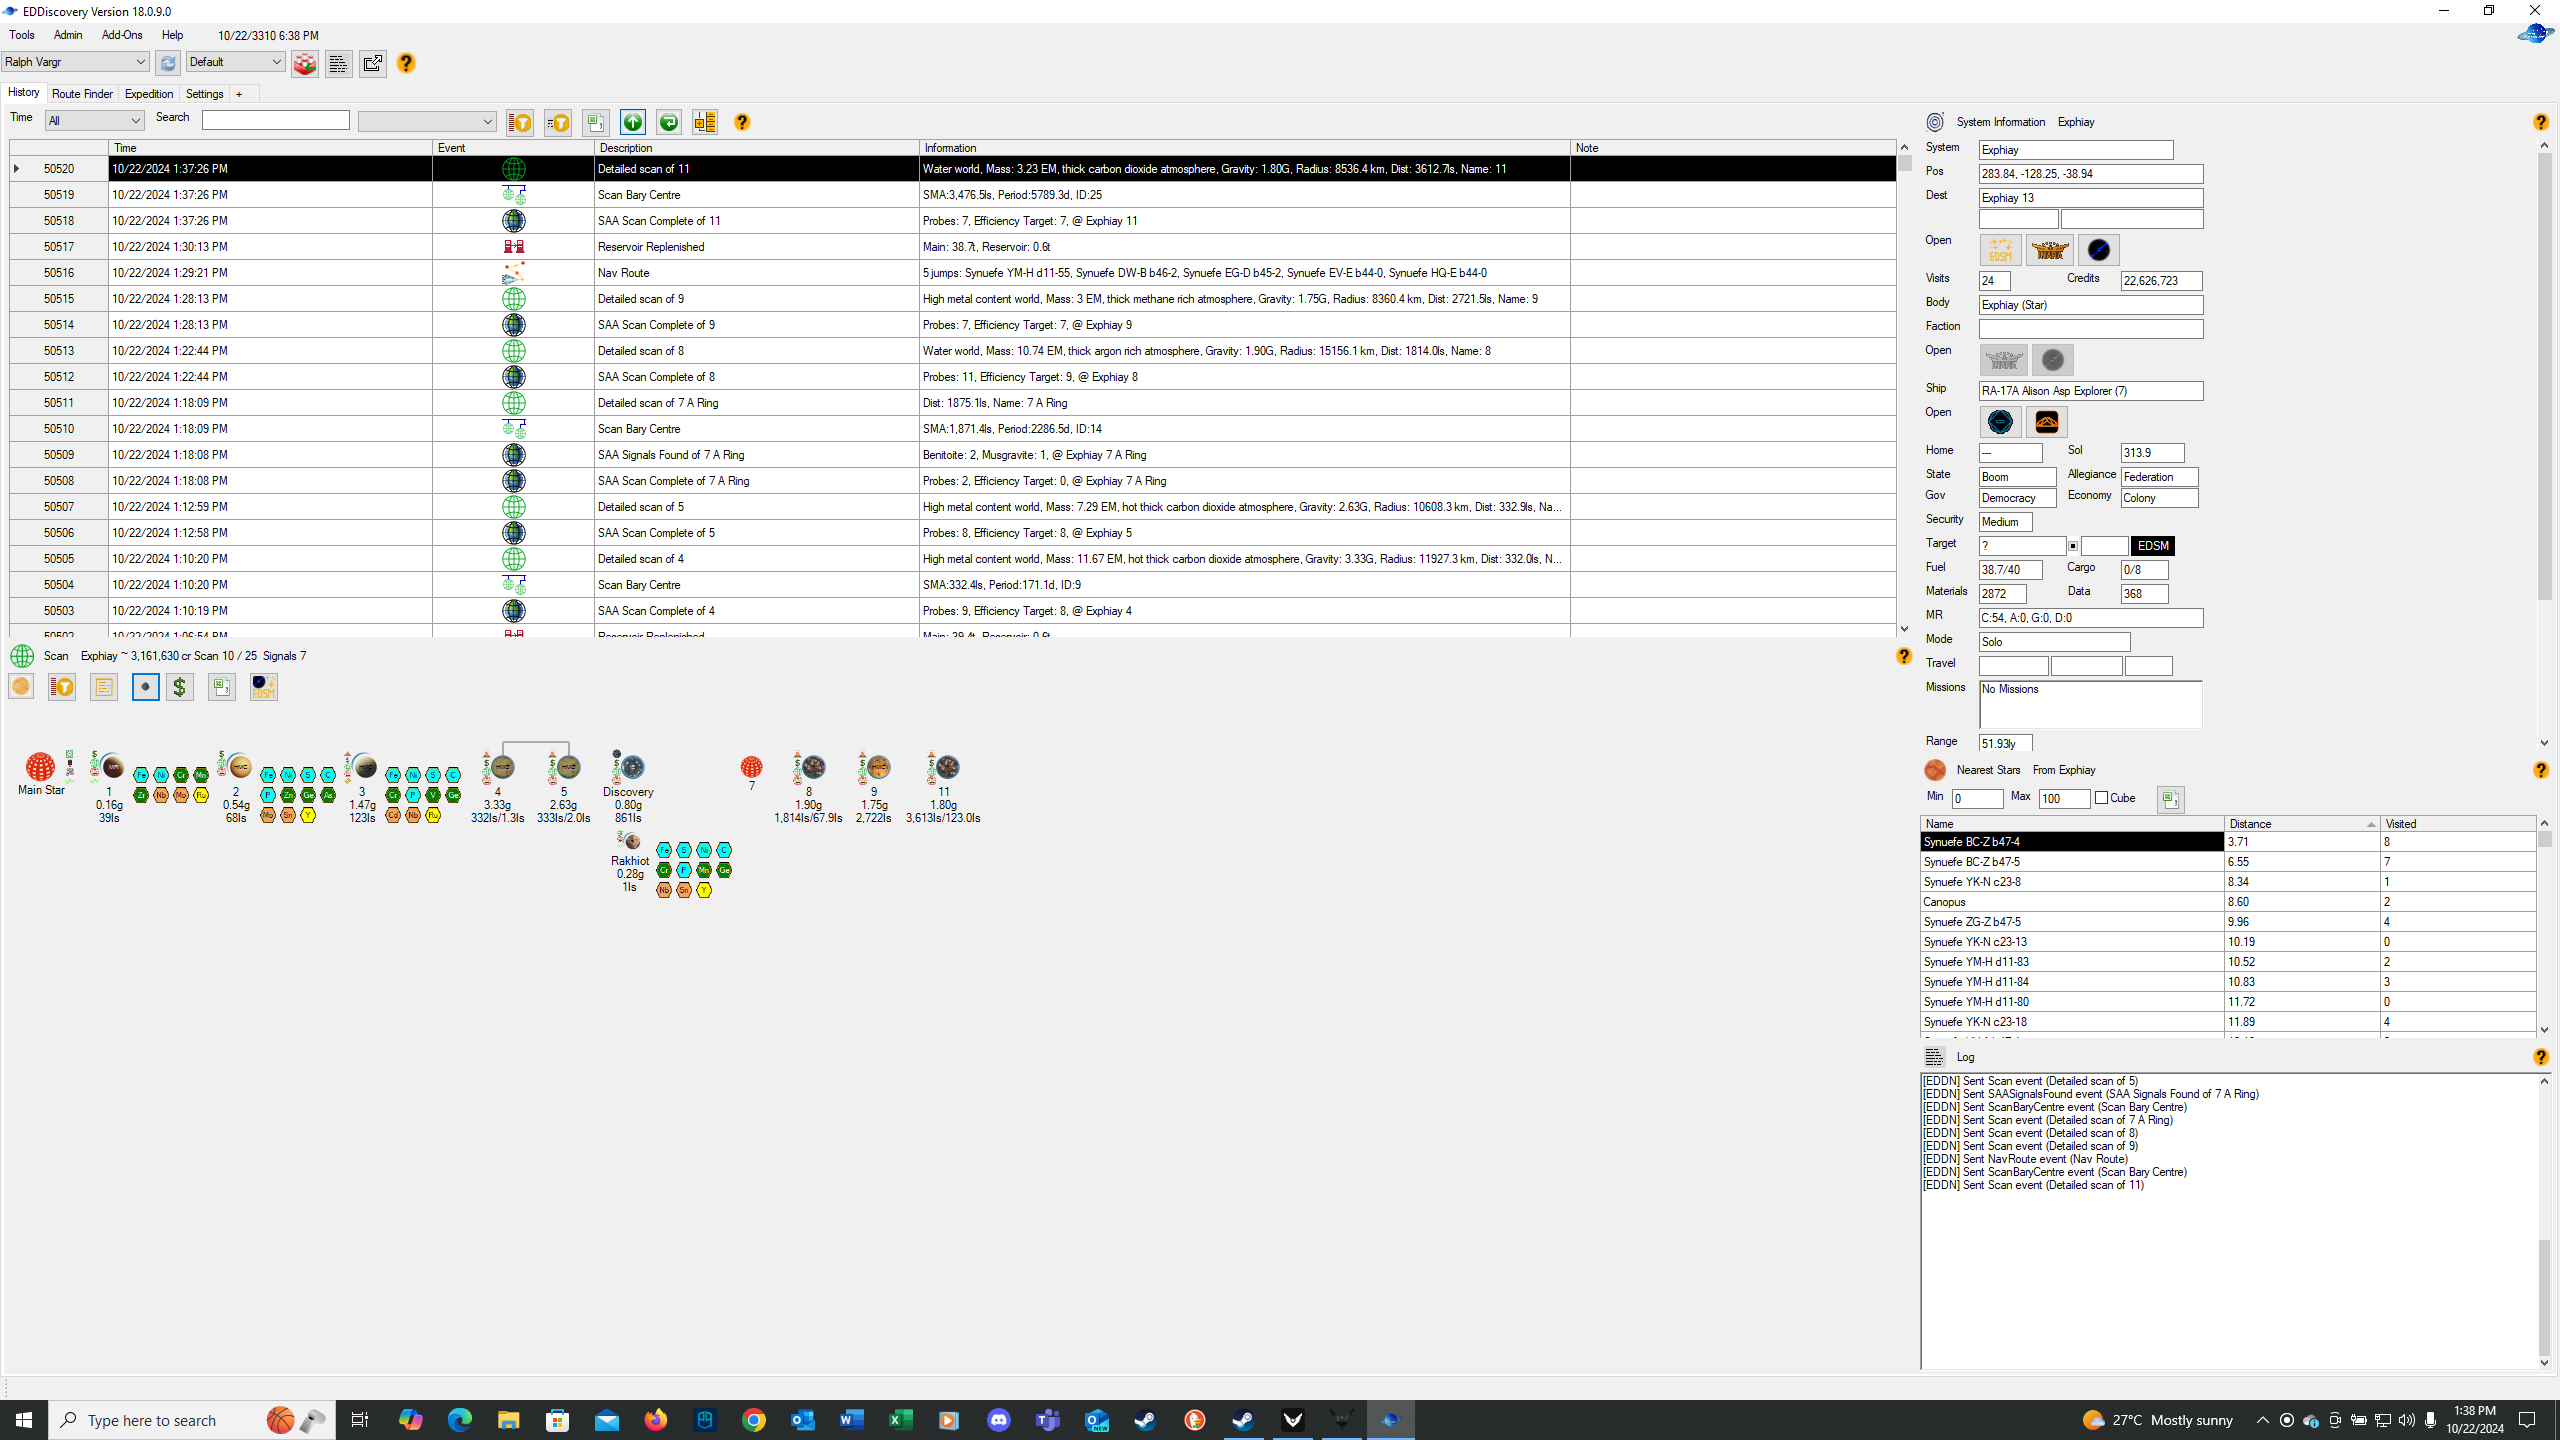The image size is (2560, 1440).
Task: Toggle the green up-arrow cursor-to-top button
Action: [x=633, y=122]
